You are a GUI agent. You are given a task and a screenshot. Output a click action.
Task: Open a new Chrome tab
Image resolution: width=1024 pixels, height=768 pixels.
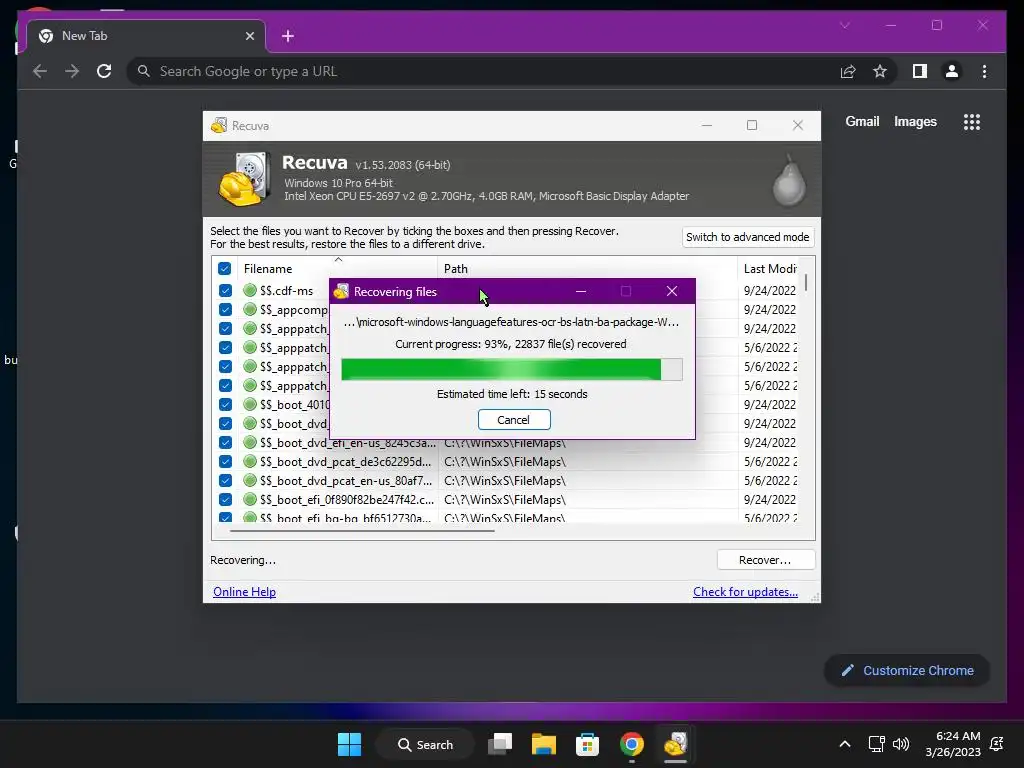288,36
